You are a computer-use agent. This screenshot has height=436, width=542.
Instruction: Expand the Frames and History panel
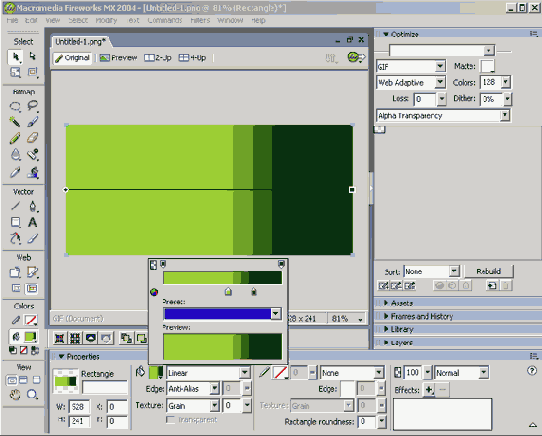pyautogui.click(x=422, y=316)
